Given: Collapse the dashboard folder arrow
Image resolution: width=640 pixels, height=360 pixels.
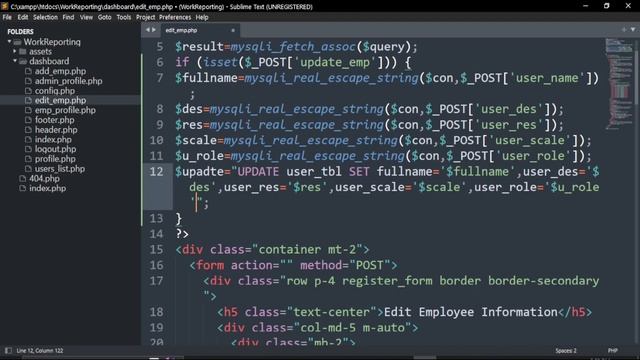Looking at the screenshot, I should click(x=15, y=61).
